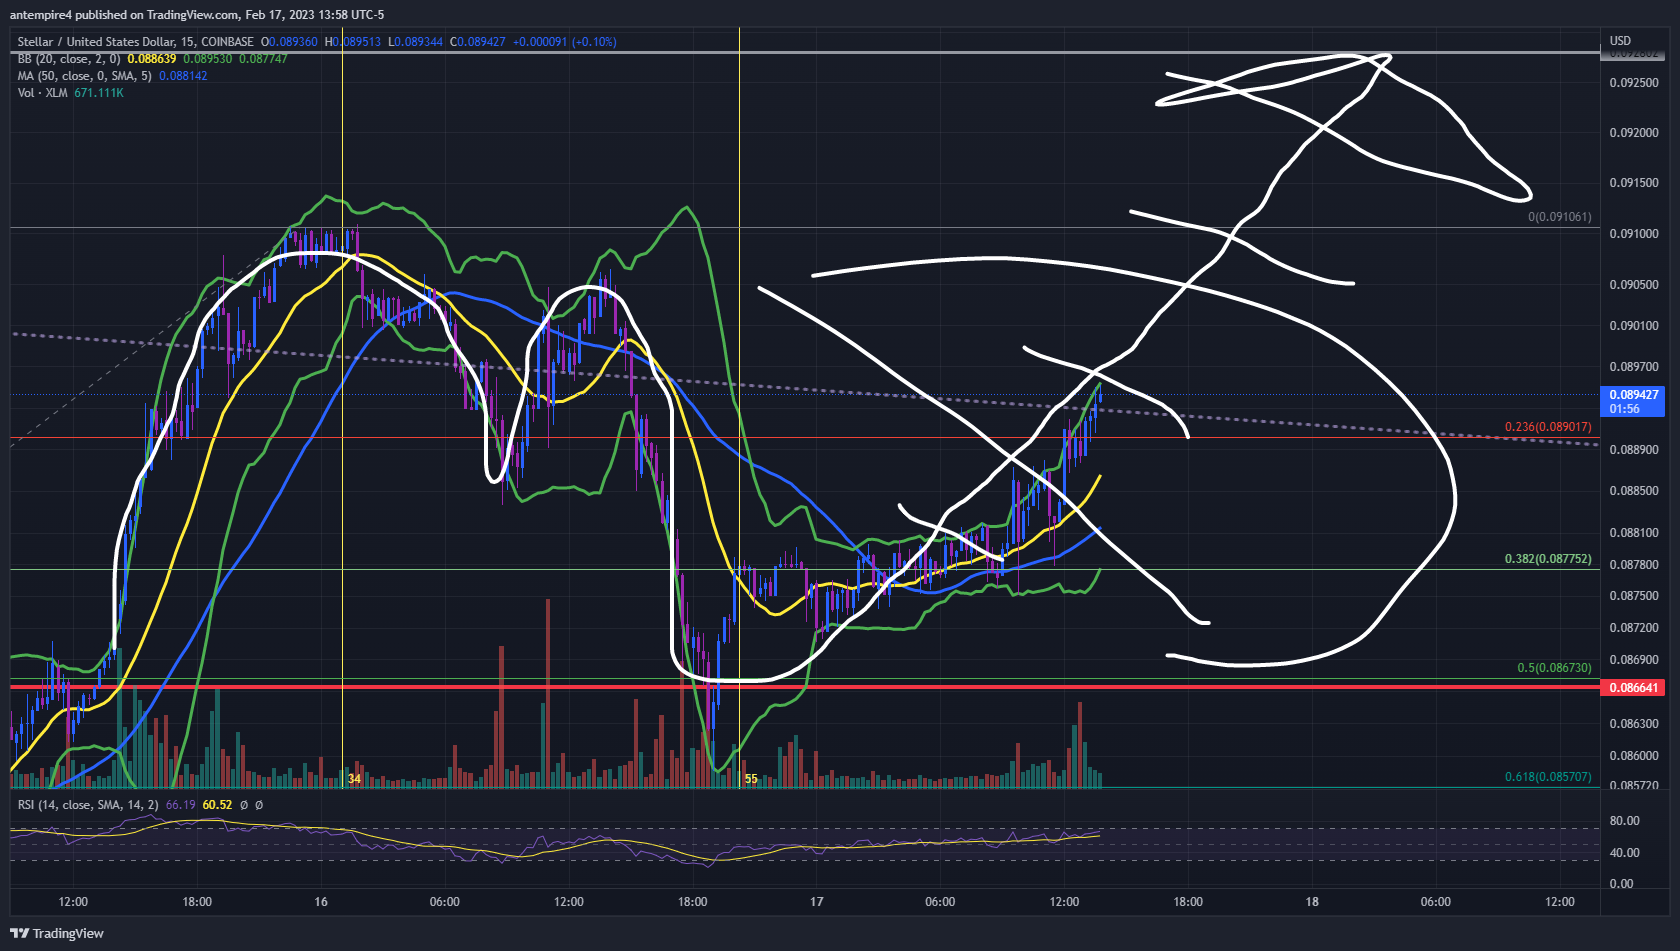The image size is (1680, 951).
Task: Select the Fib level label 0(0.091061)
Action: coord(1559,217)
